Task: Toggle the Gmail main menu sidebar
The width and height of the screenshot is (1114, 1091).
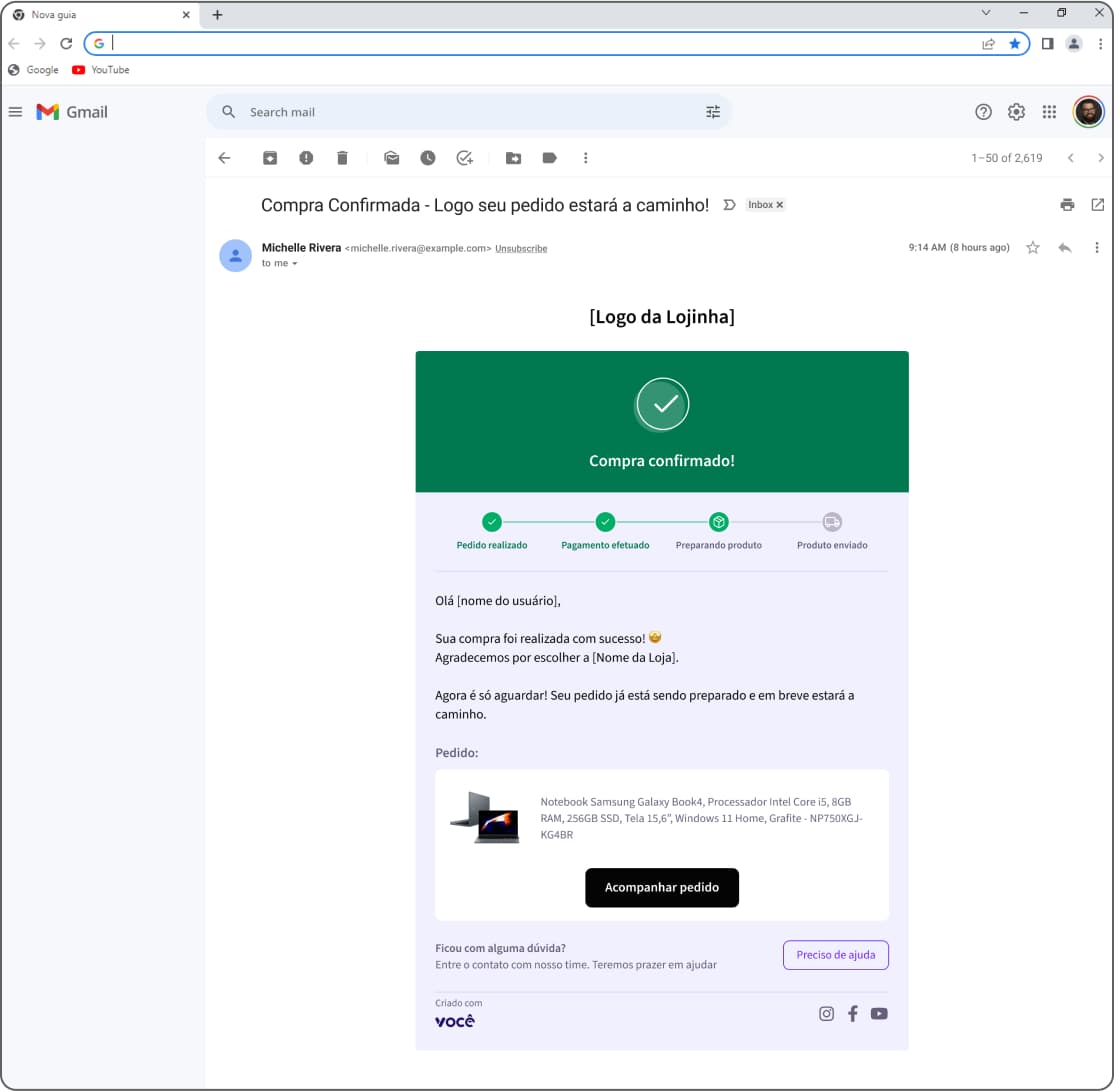Action: tap(15, 112)
